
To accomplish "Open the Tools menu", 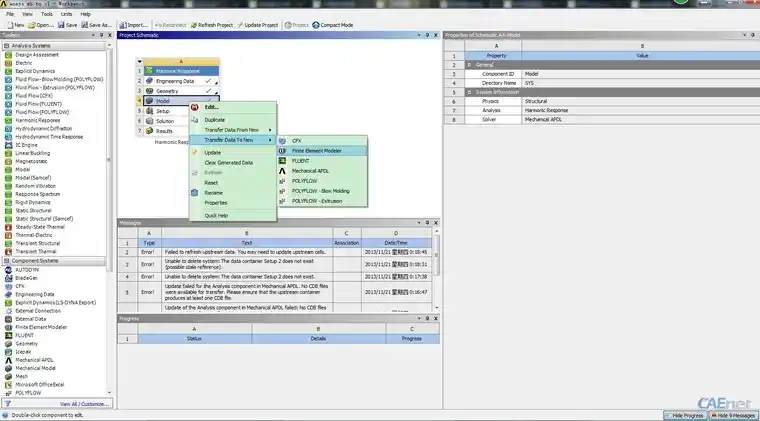I will pyautogui.click(x=47, y=14).
